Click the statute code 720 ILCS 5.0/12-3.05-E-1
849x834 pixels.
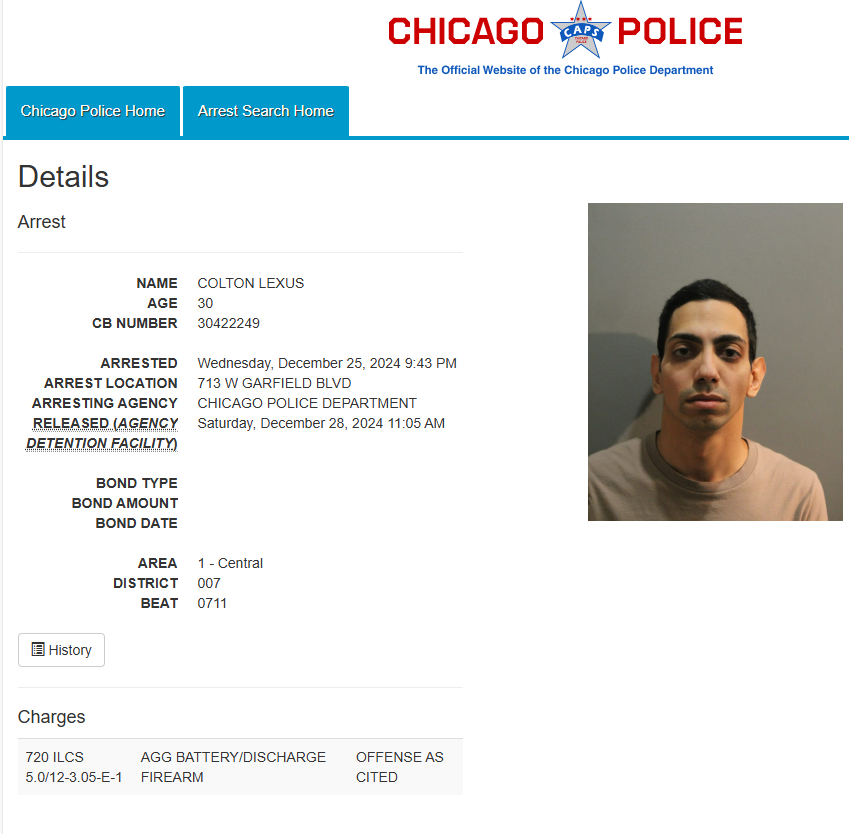(74, 767)
